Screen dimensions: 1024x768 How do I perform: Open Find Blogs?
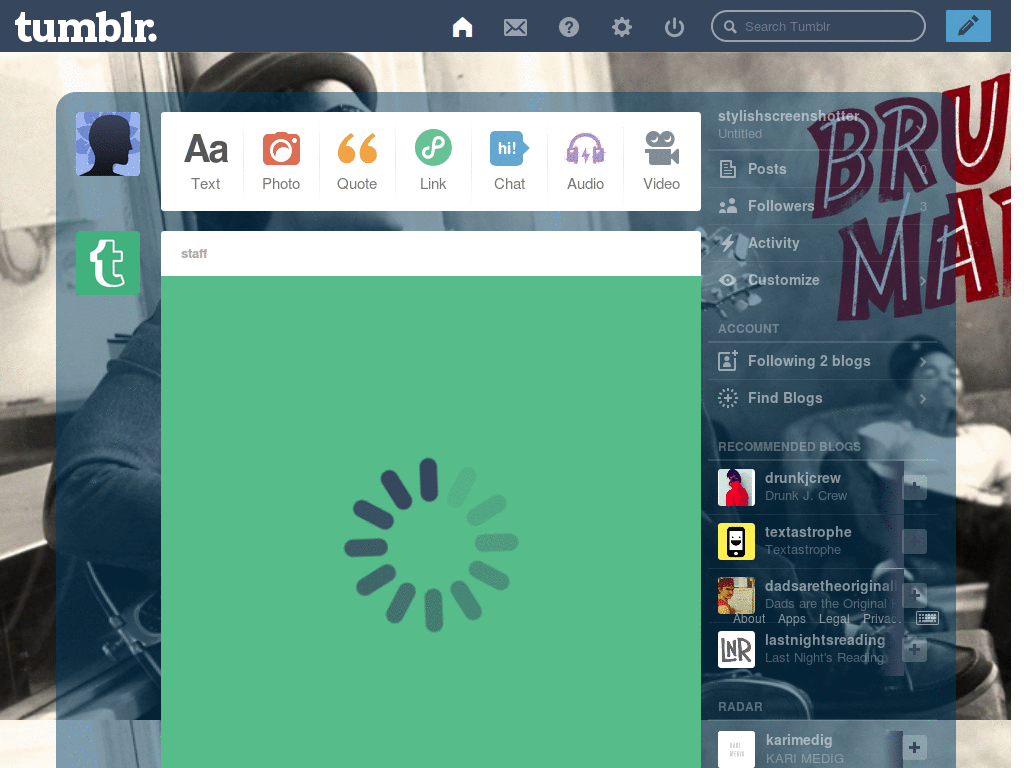click(823, 398)
